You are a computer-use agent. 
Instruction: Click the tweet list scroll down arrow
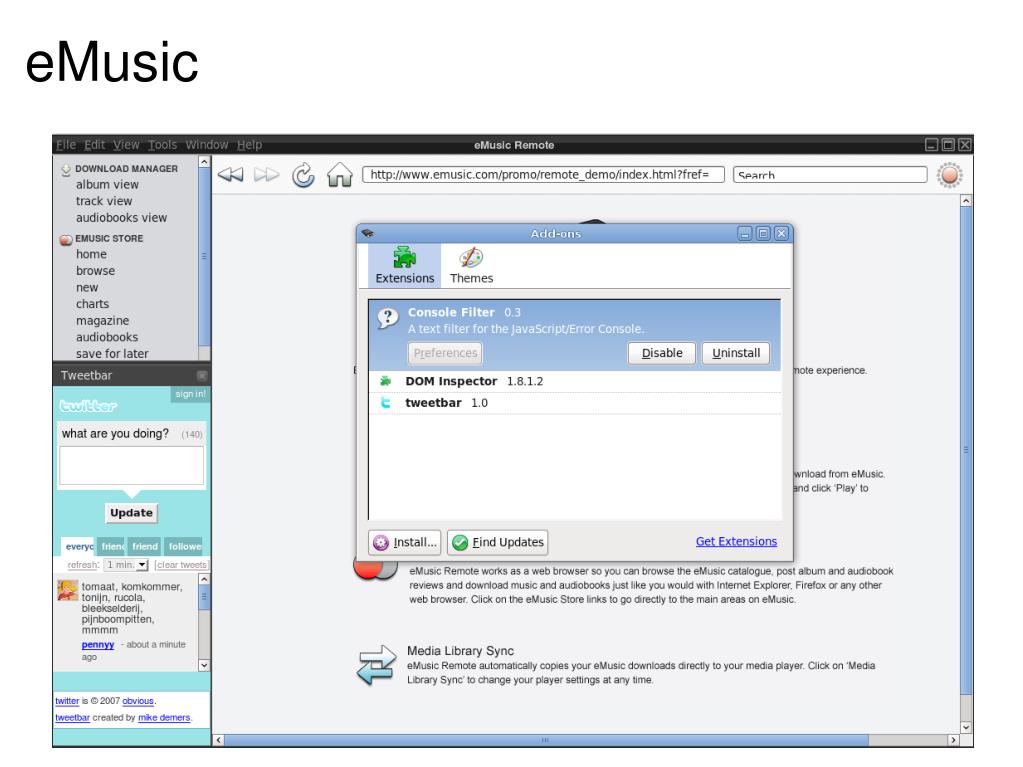[204, 665]
